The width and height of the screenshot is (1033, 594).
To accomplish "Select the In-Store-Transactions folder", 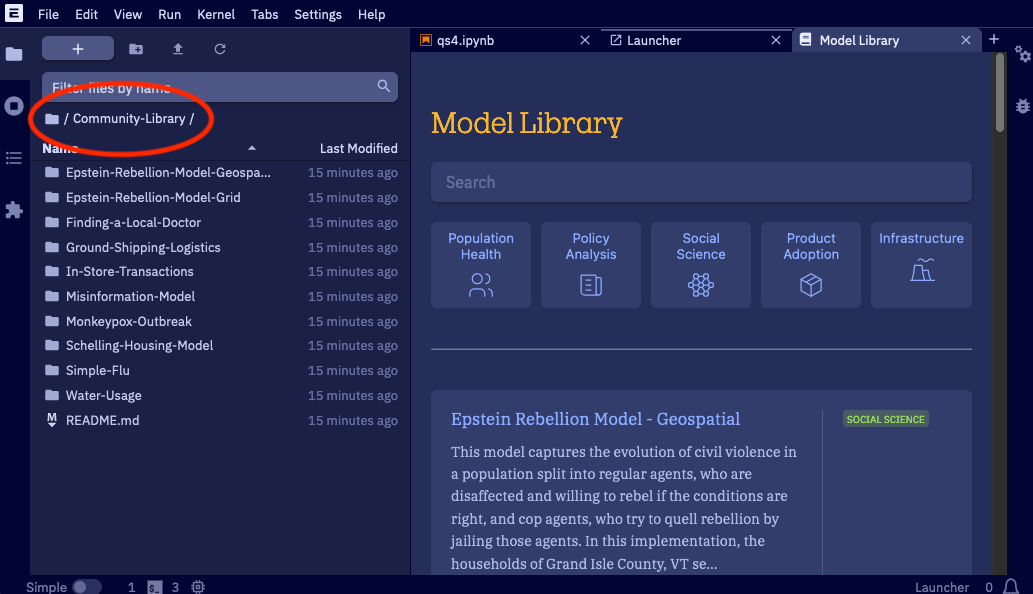I will coord(221,271).
